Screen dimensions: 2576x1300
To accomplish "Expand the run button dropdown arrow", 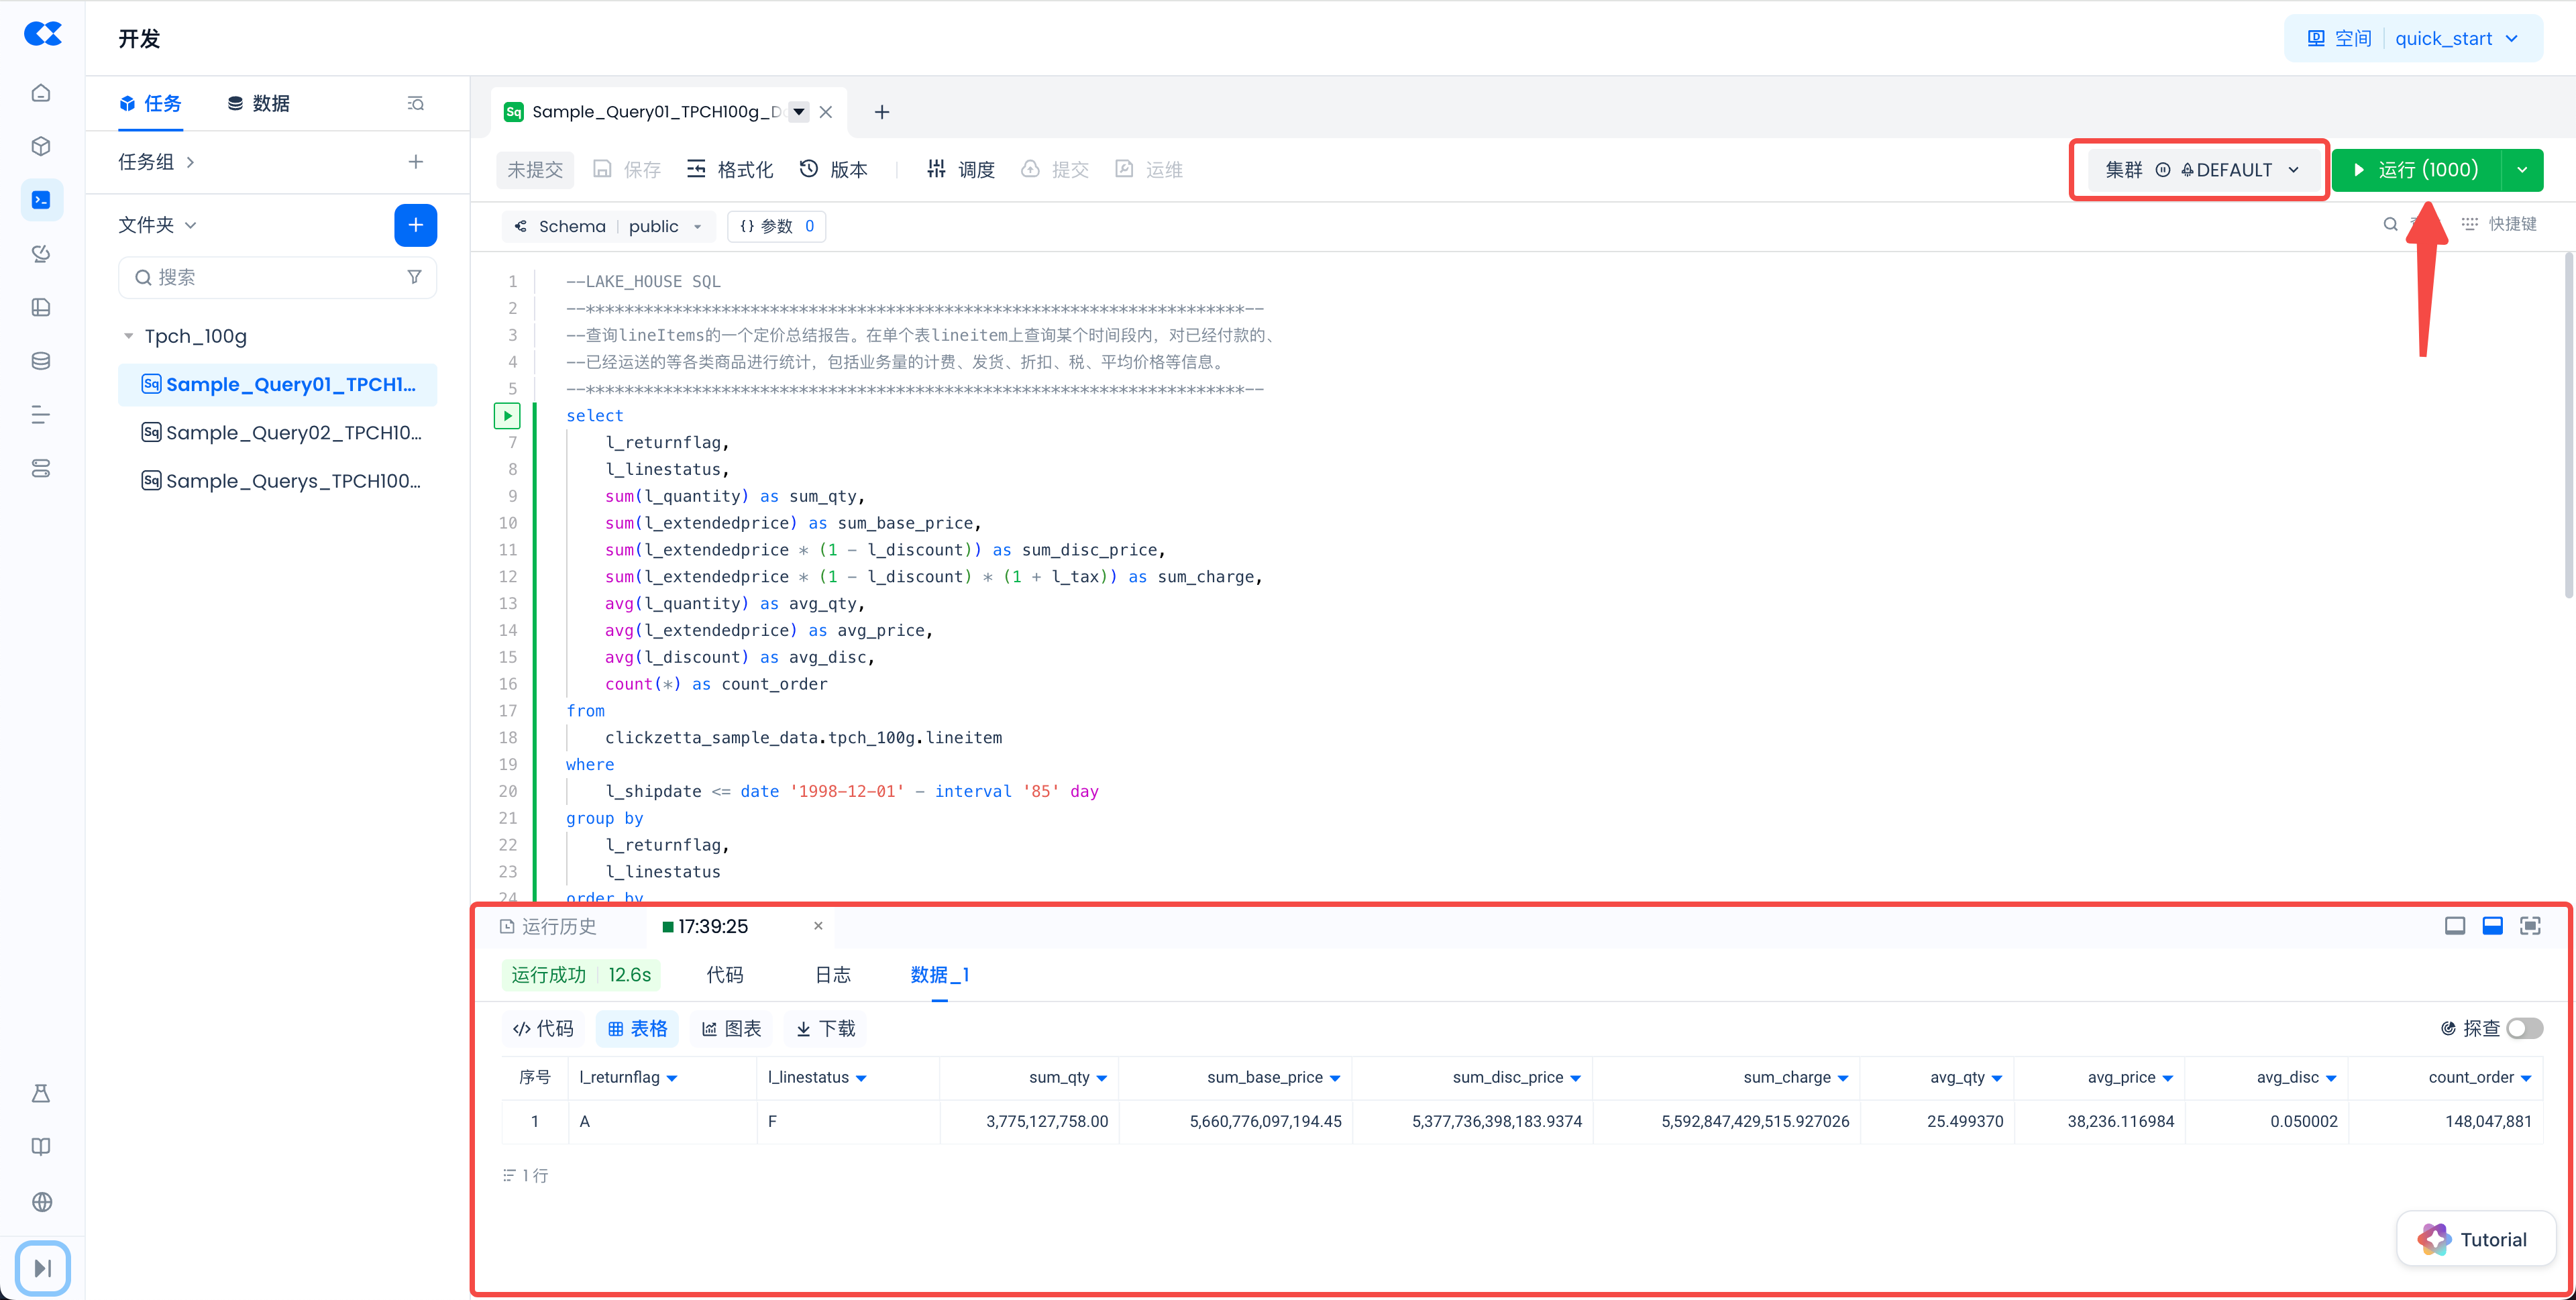I will tap(2522, 170).
